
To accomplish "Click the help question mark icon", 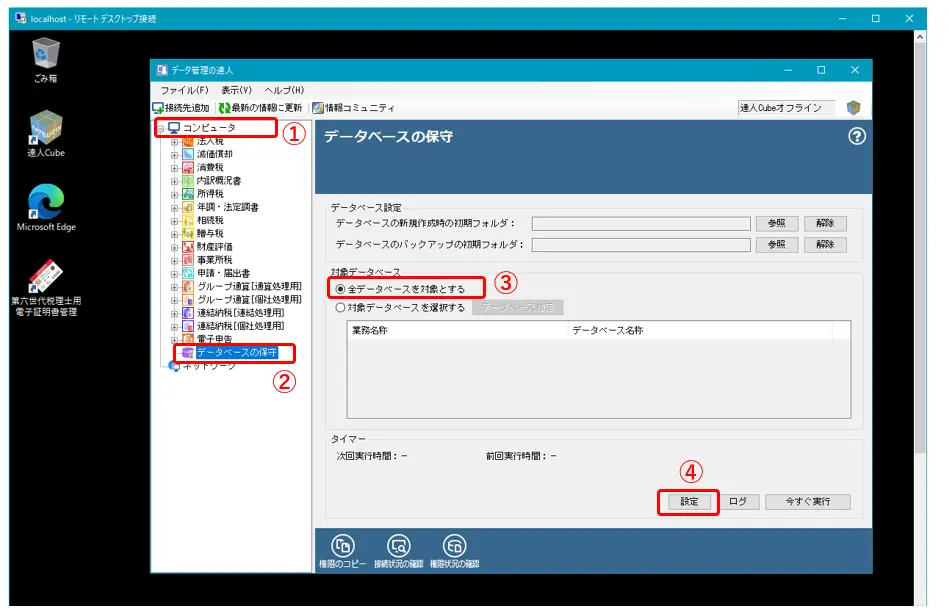I will pyautogui.click(x=856, y=138).
